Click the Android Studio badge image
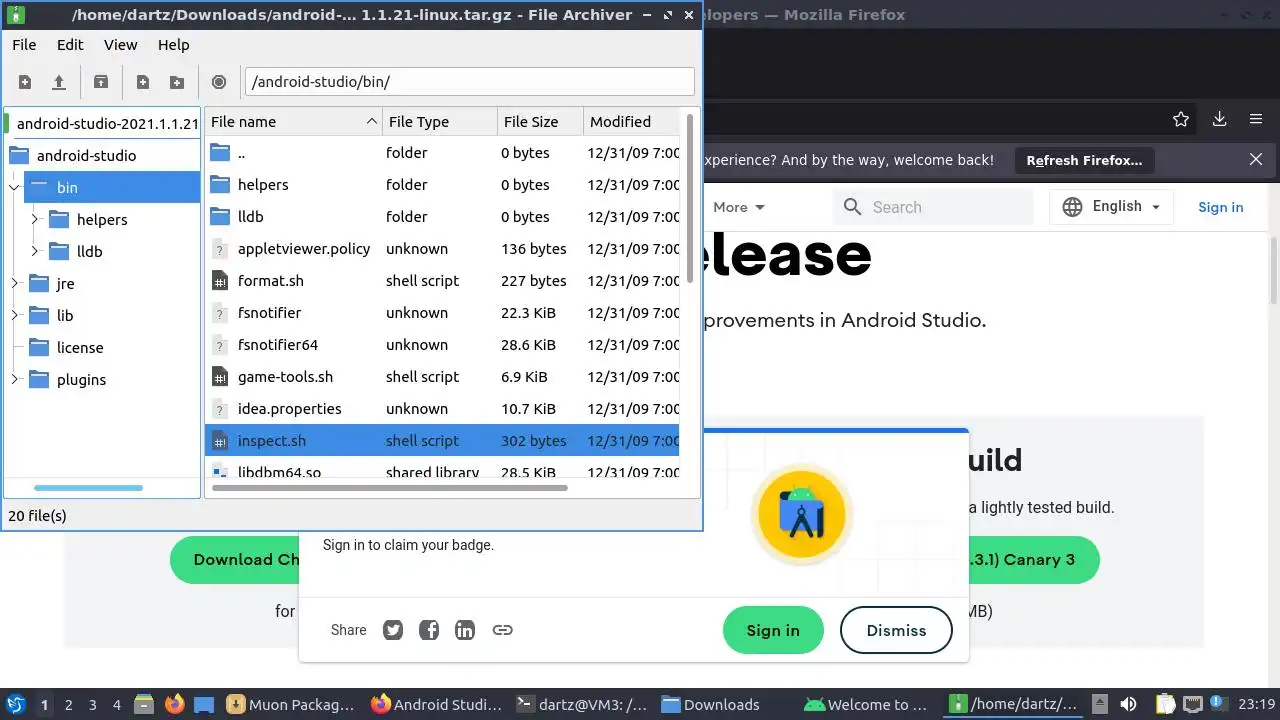The image size is (1280, 720). click(x=801, y=516)
